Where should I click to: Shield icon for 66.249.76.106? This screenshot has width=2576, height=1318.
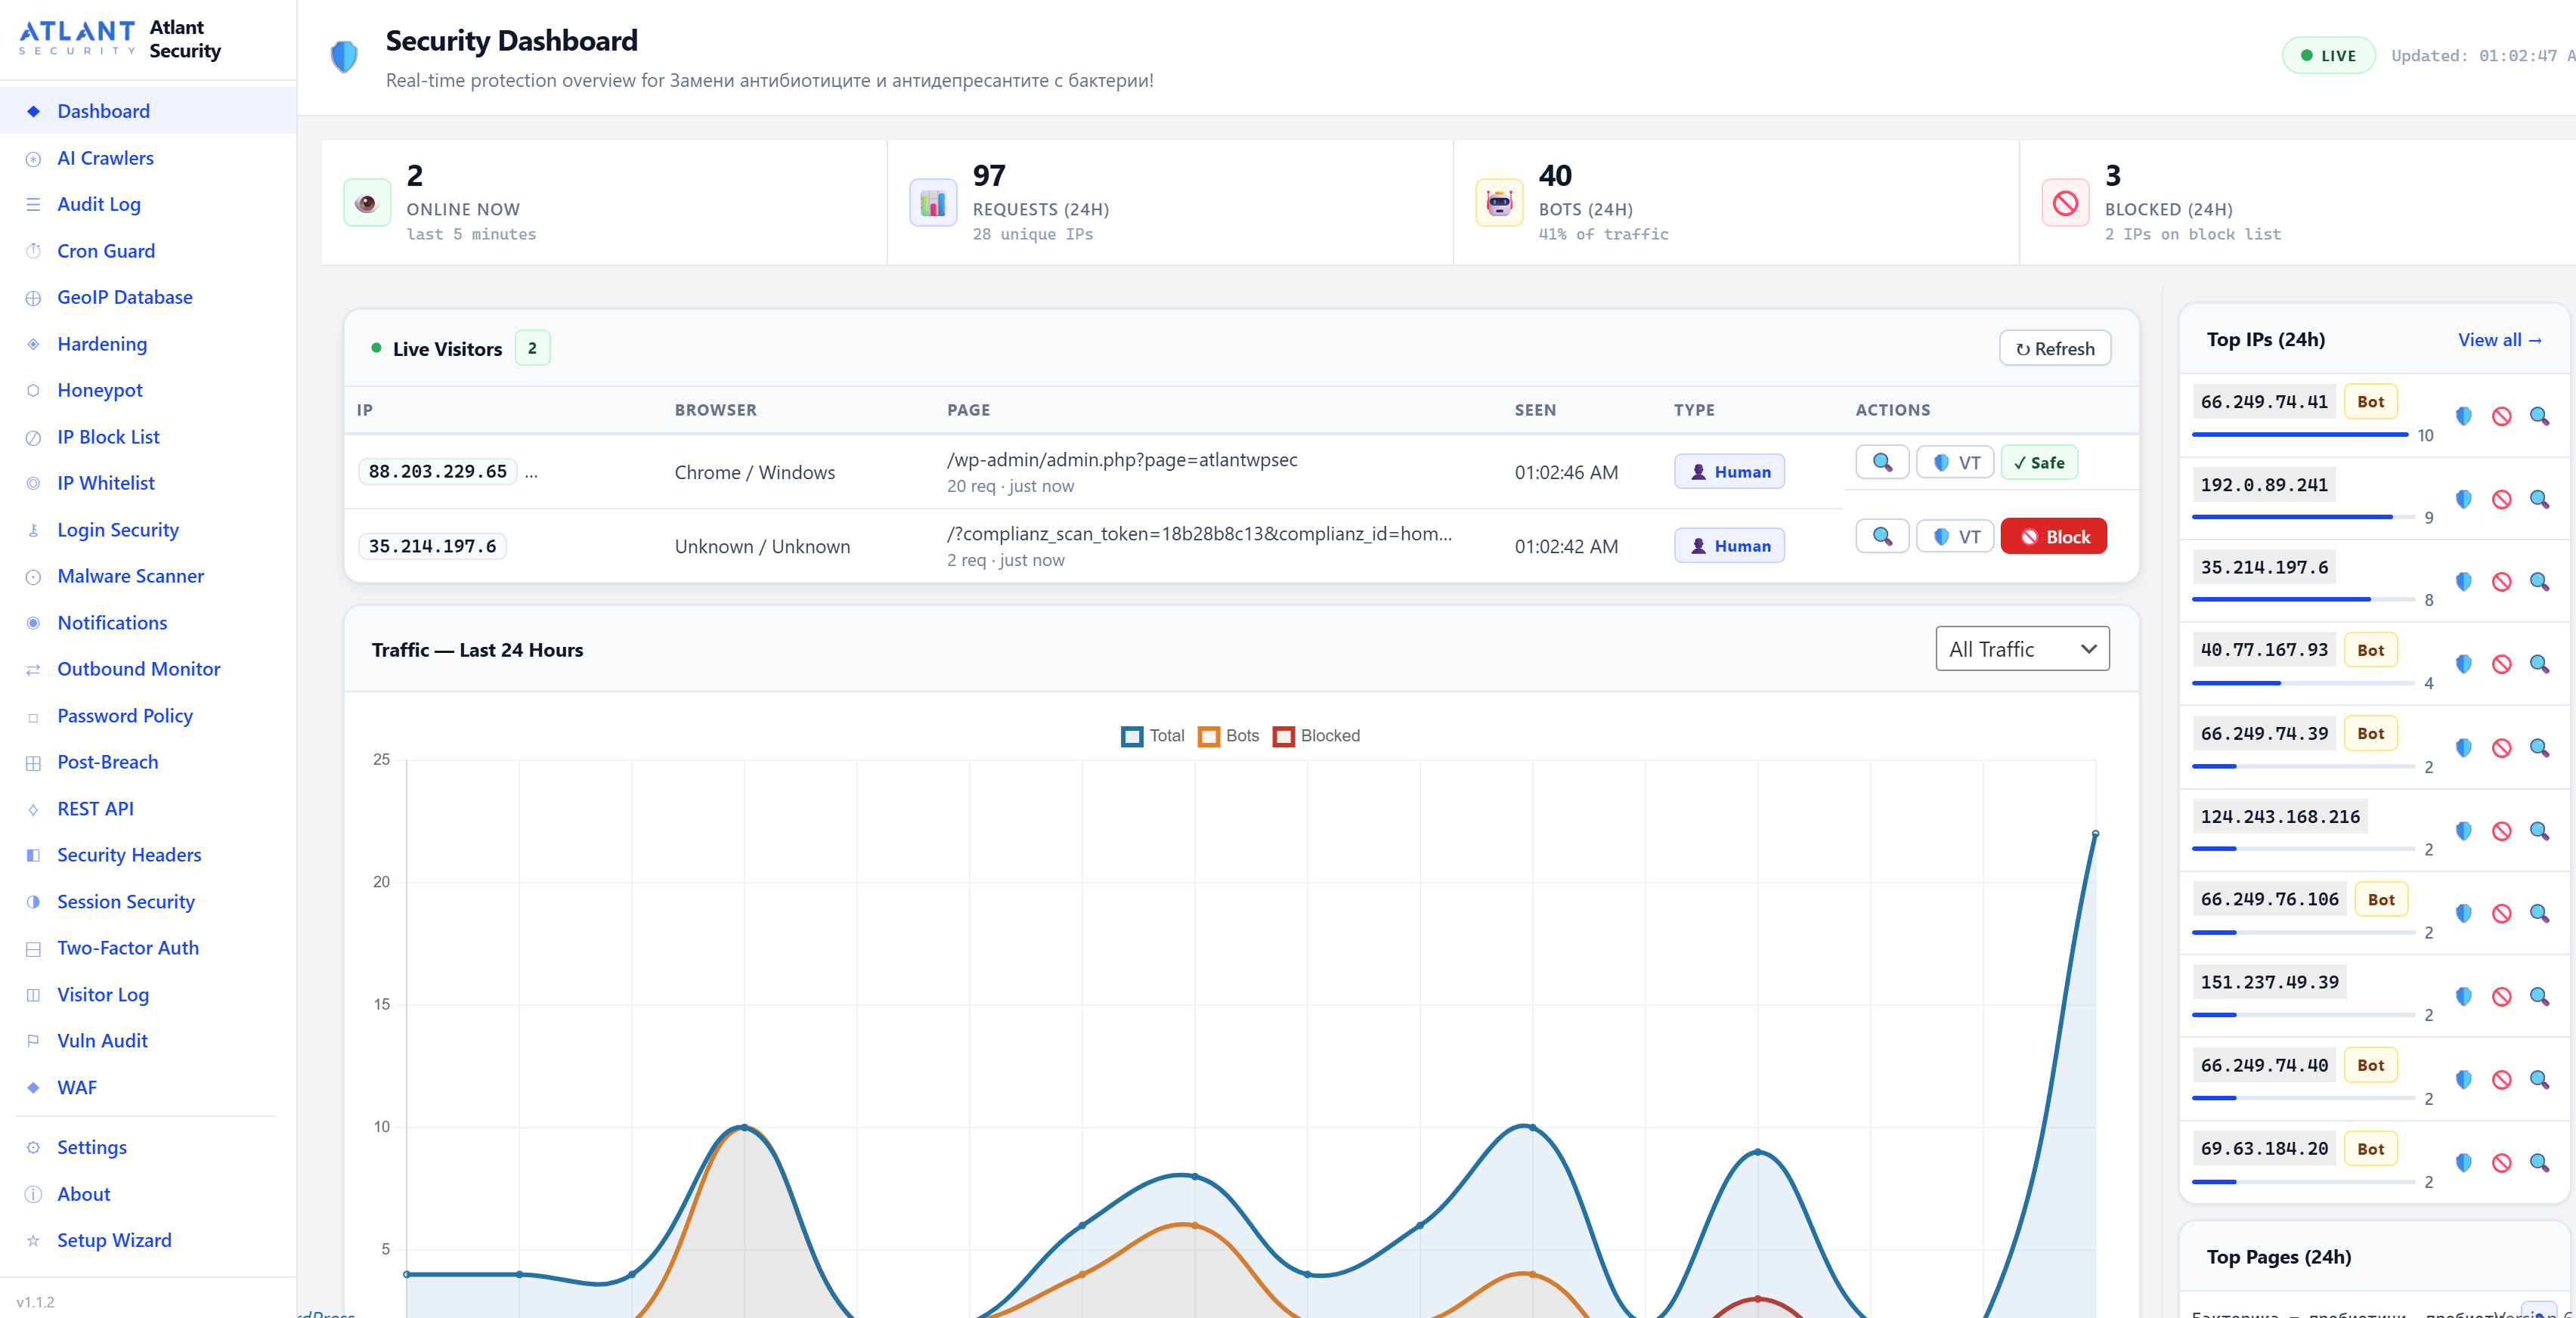tap(2464, 913)
